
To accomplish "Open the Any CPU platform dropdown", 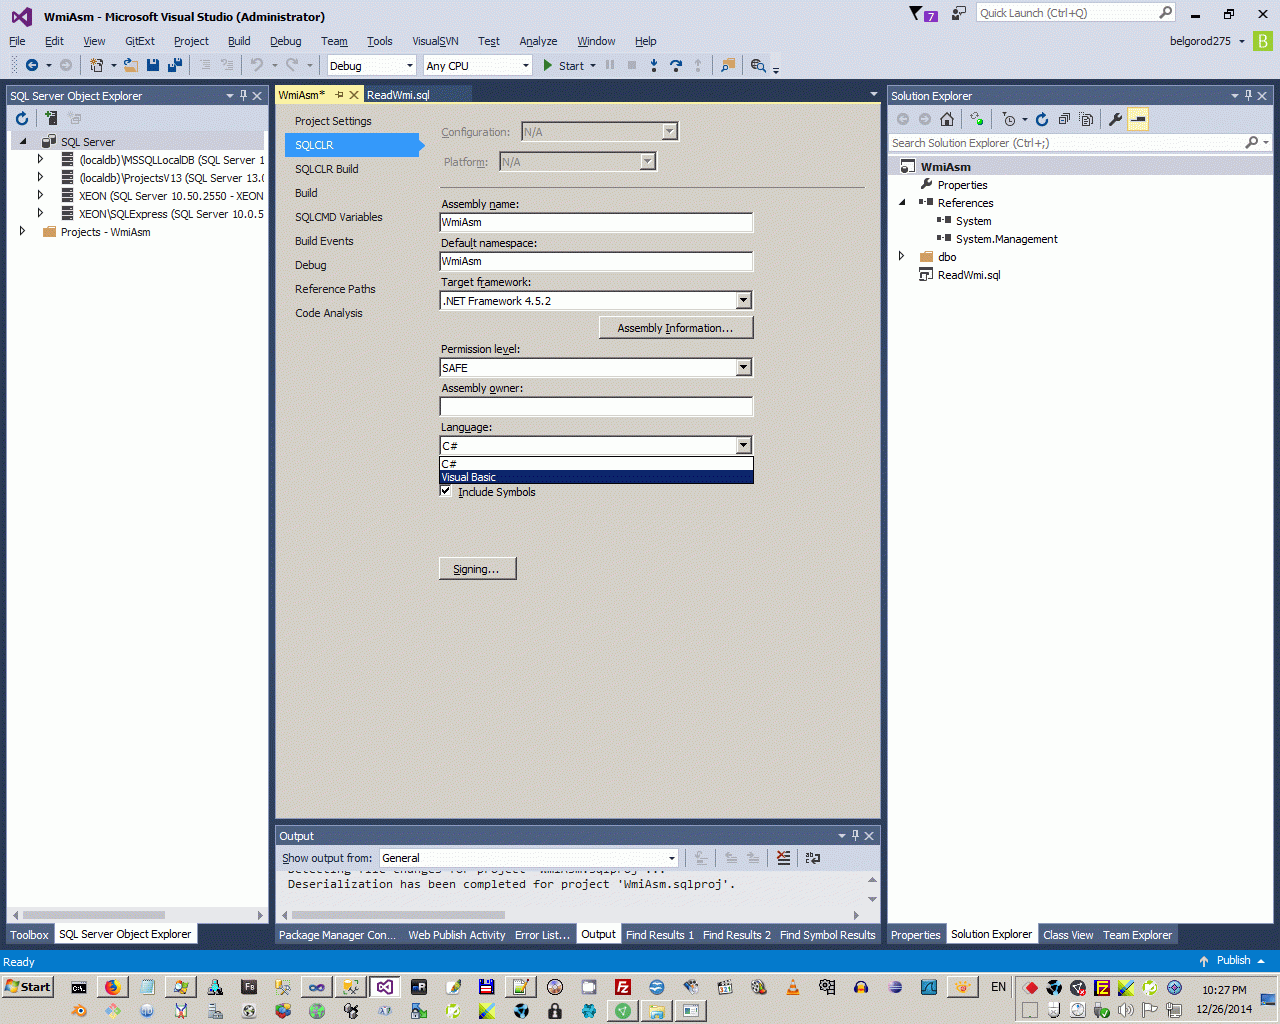I will pos(478,66).
